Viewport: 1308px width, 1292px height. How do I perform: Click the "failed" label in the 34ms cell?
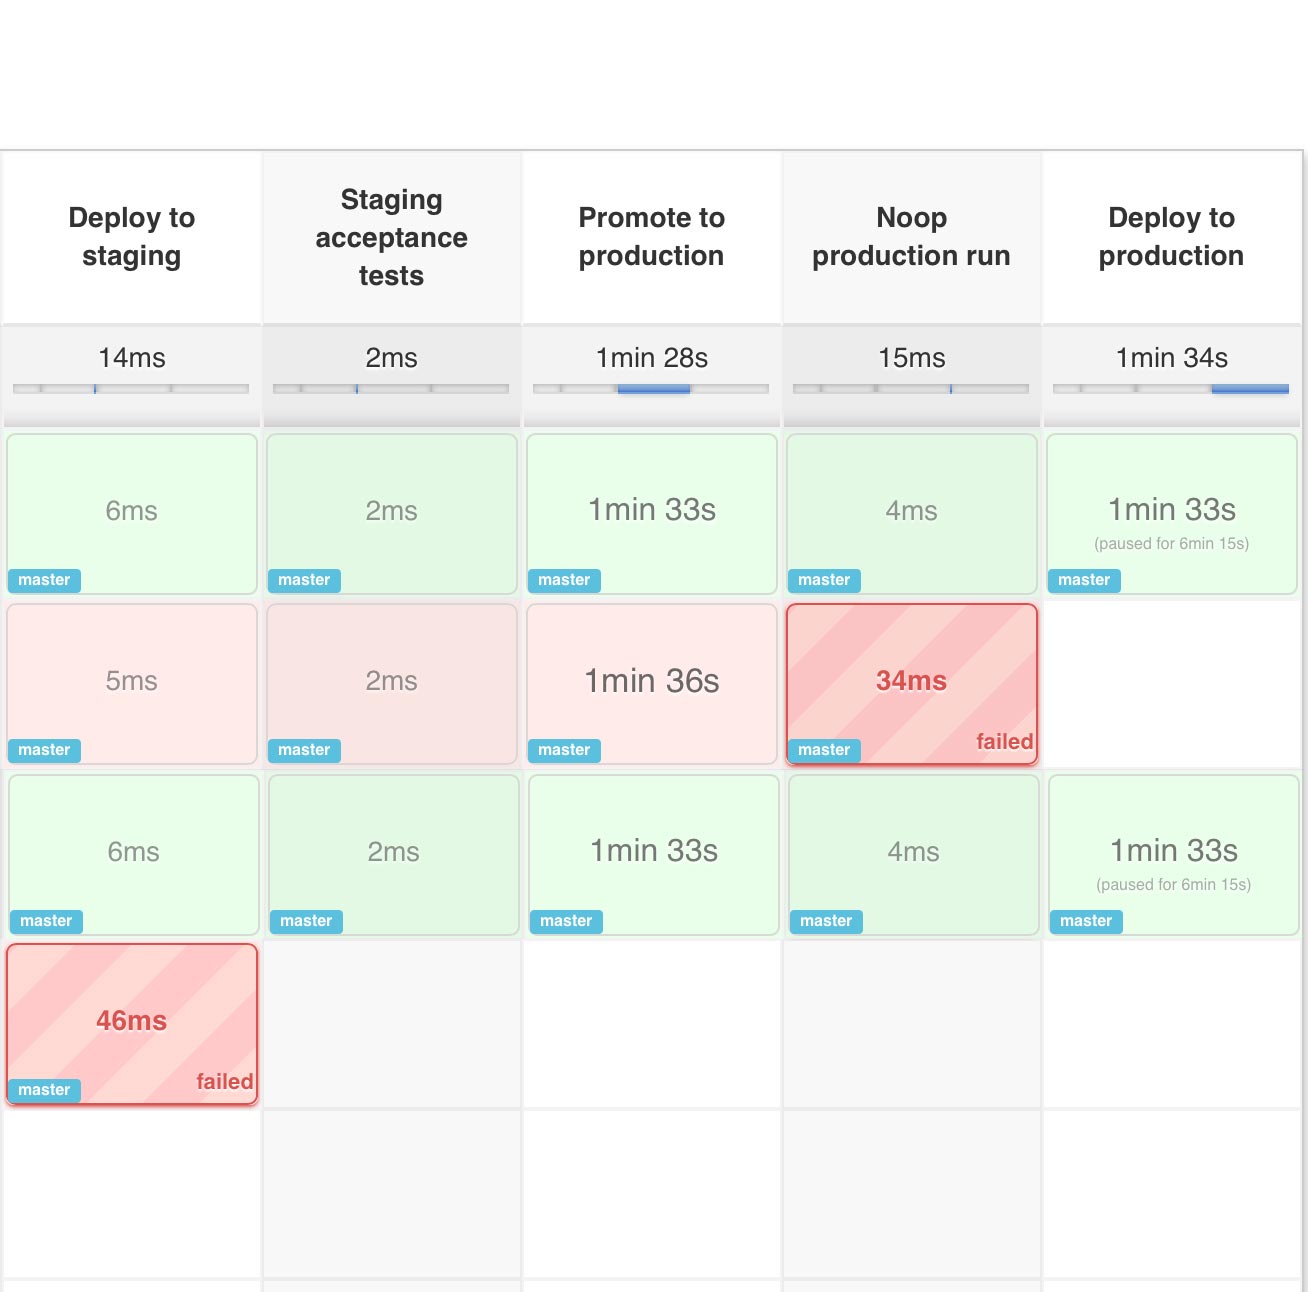1004,742
